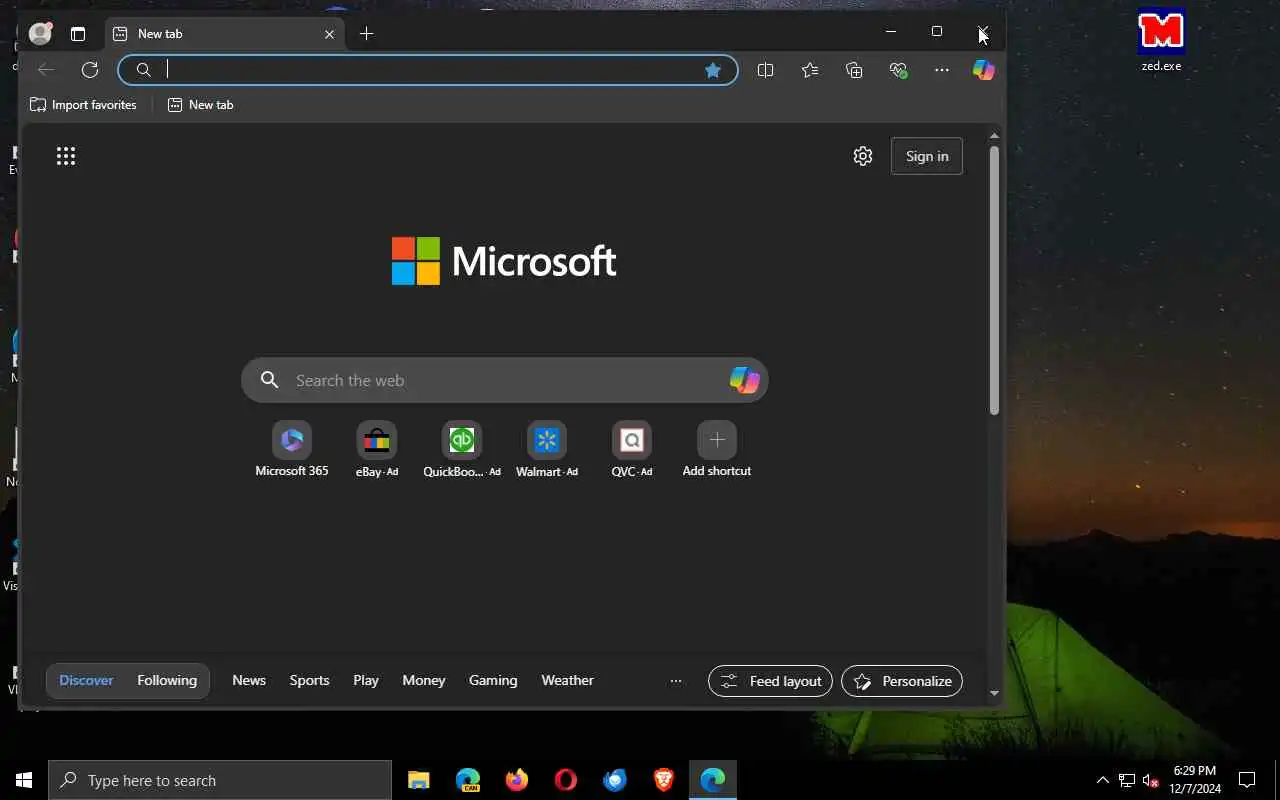Viewport: 1280px width, 800px height.
Task: Open Walmart shortcut tile
Action: (x=547, y=448)
